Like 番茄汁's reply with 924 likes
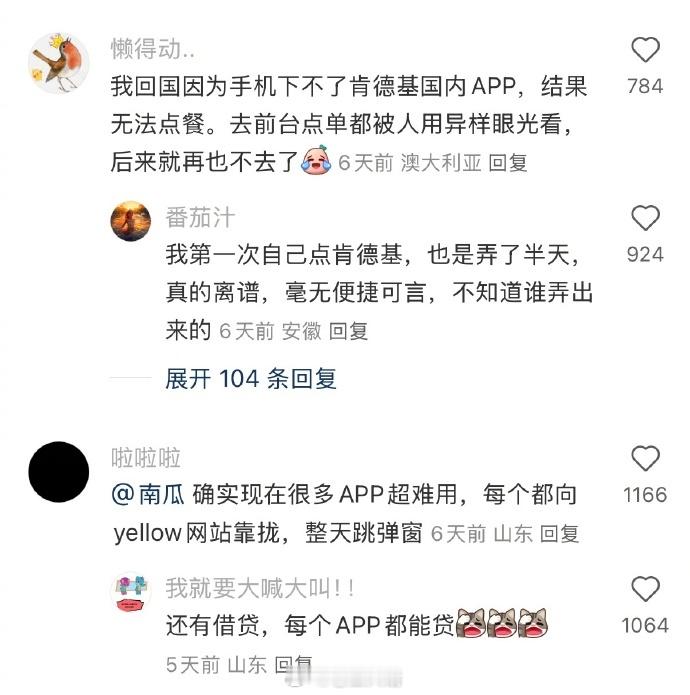This screenshot has width=690, height=695. click(645, 218)
